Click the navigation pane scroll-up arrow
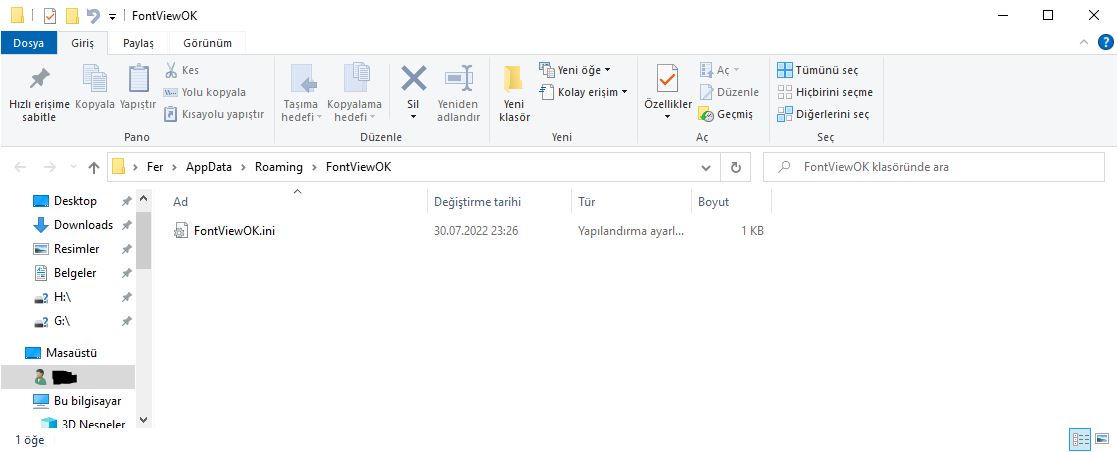Viewport: 1118px width, 452px height. (143, 199)
